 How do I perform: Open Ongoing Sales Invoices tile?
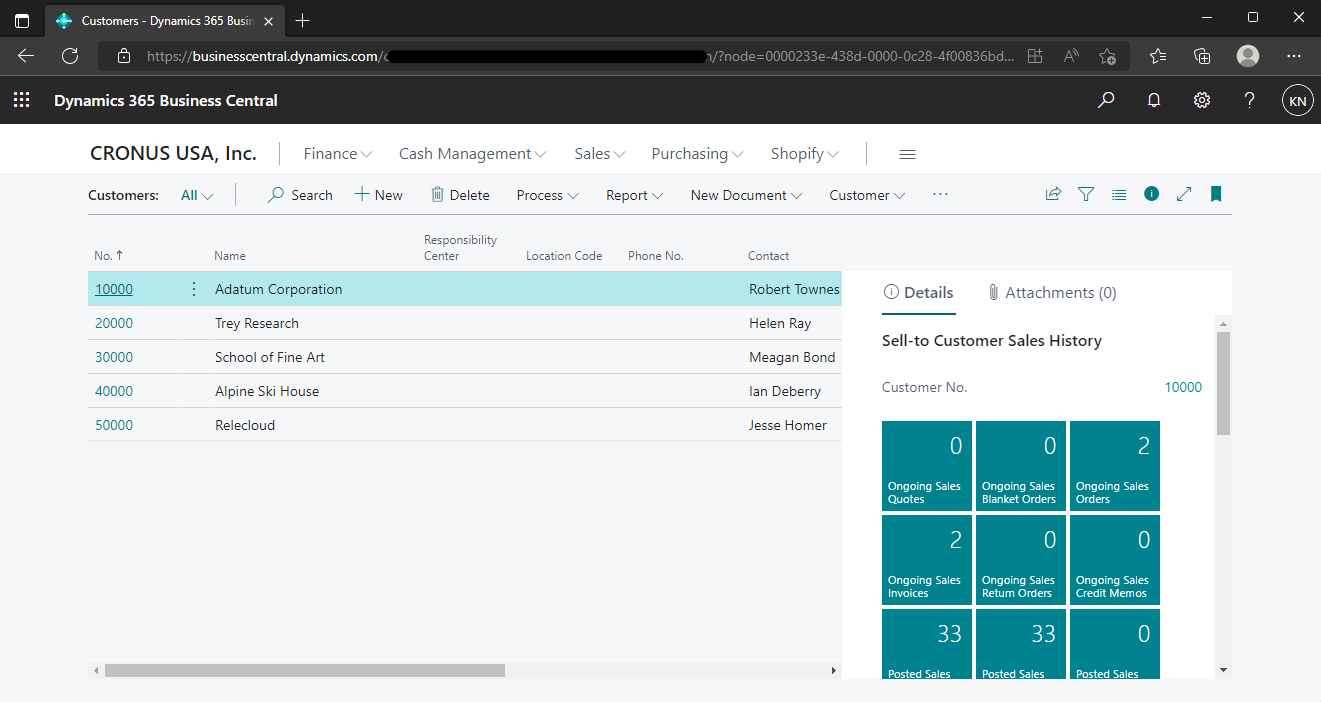click(x=927, y=560)
